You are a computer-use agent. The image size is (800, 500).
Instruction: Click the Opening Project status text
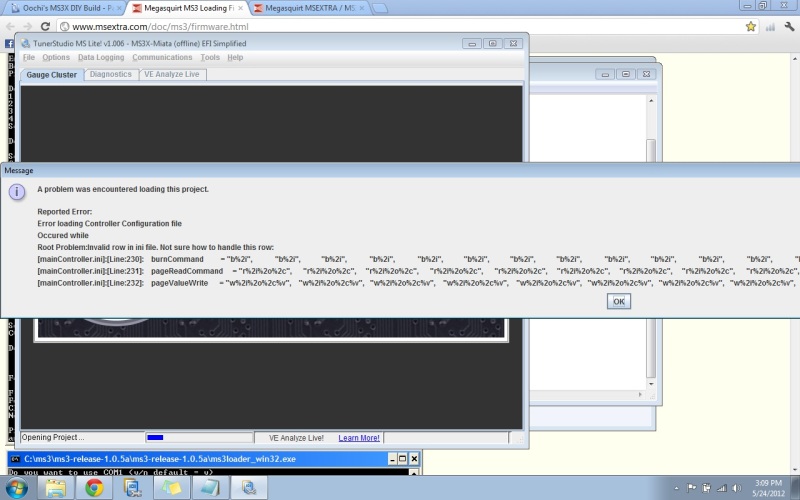coord(53,437)
